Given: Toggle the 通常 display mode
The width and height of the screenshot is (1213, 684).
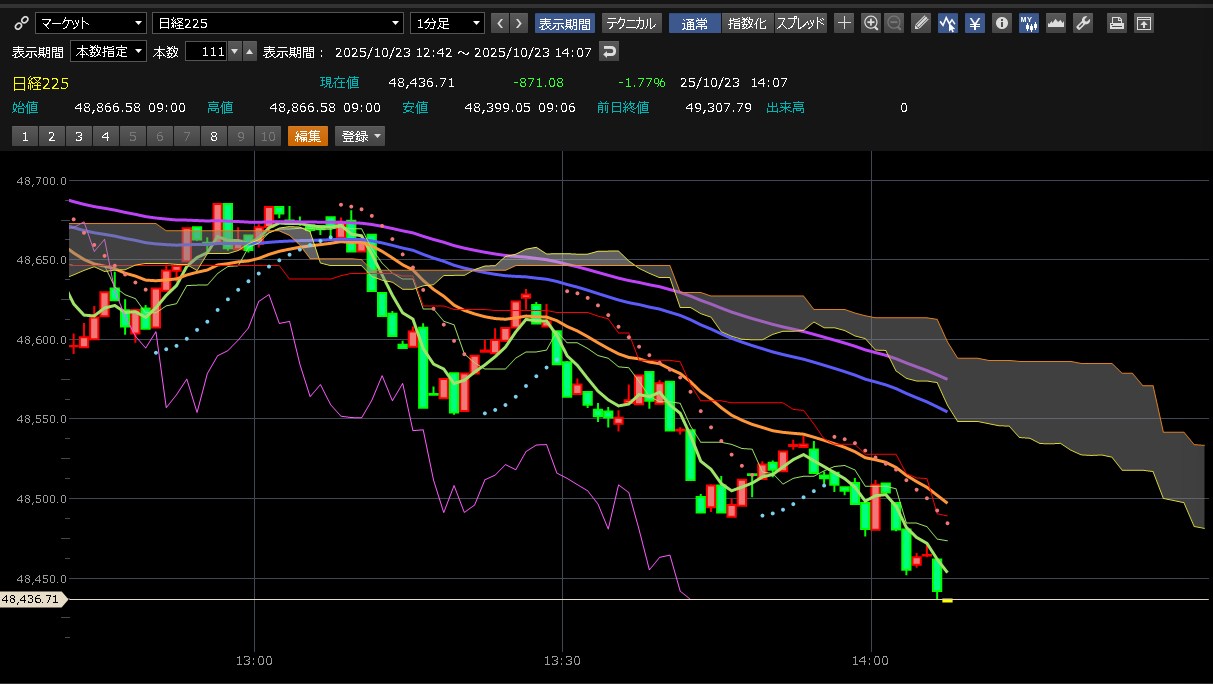Looking at the screenshot, I should tap(694, 23).
